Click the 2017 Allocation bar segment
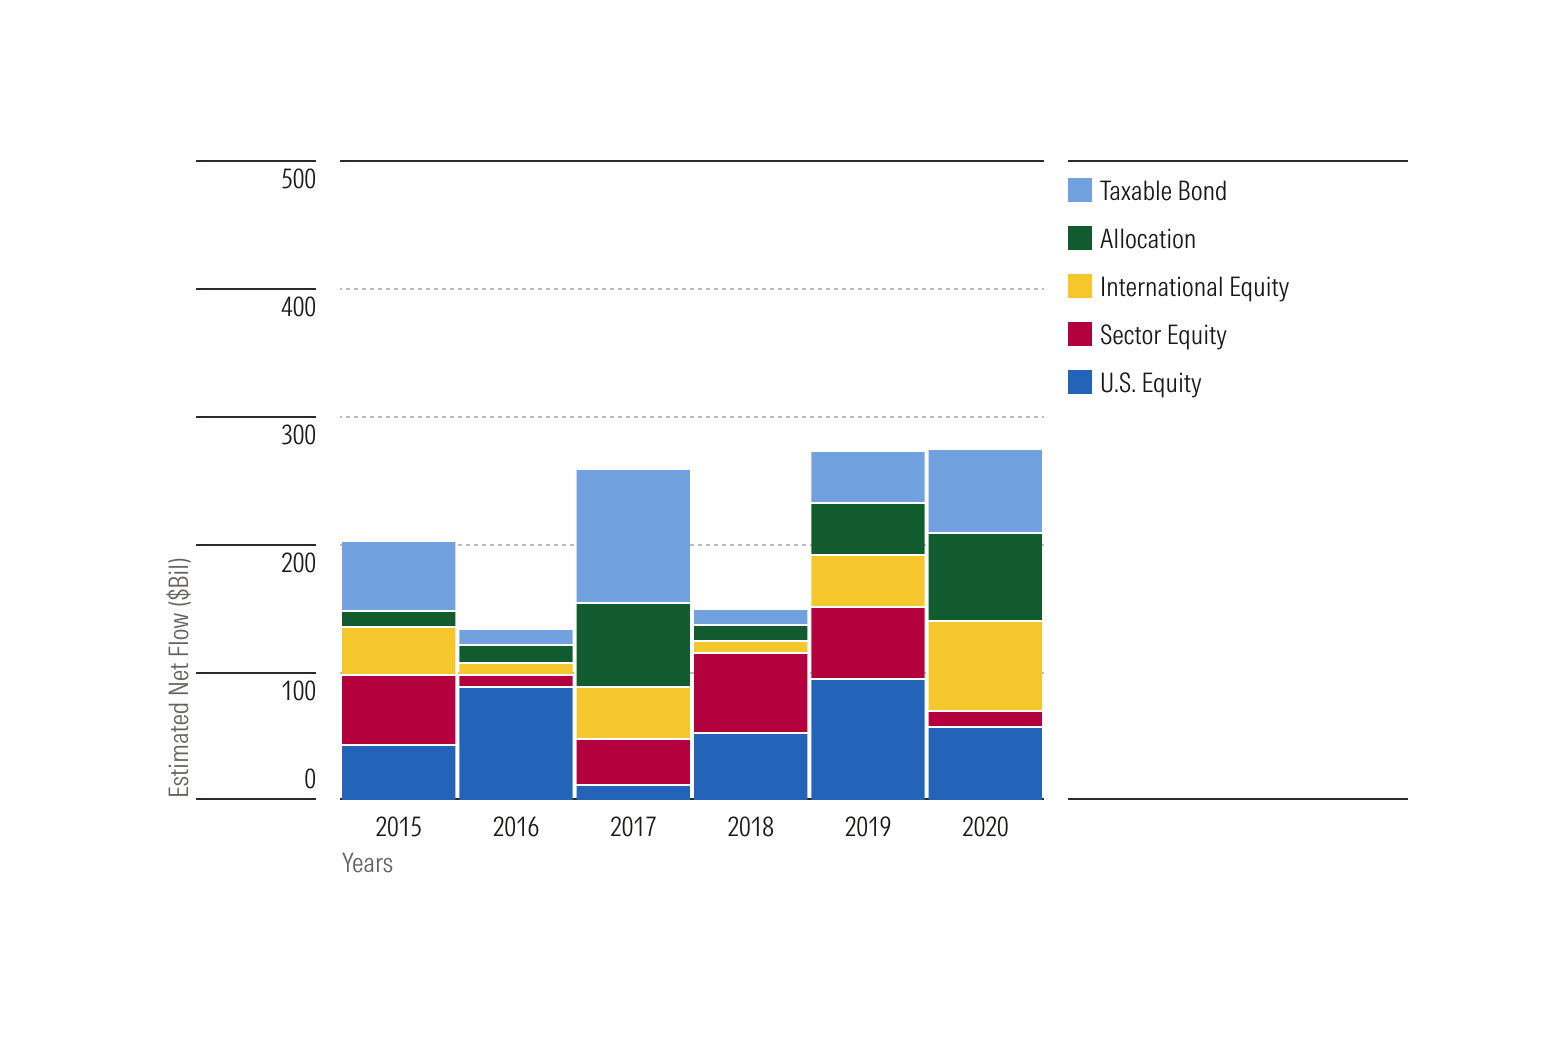The width and height of the screenshot is (1568, 1040). click(x=633, y=645)
